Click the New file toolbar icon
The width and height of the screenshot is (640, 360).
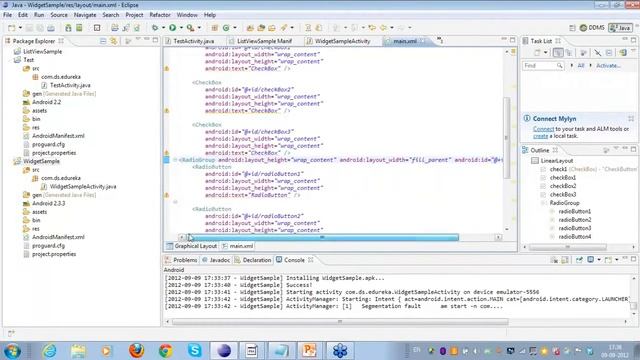(x=12, y=28)
